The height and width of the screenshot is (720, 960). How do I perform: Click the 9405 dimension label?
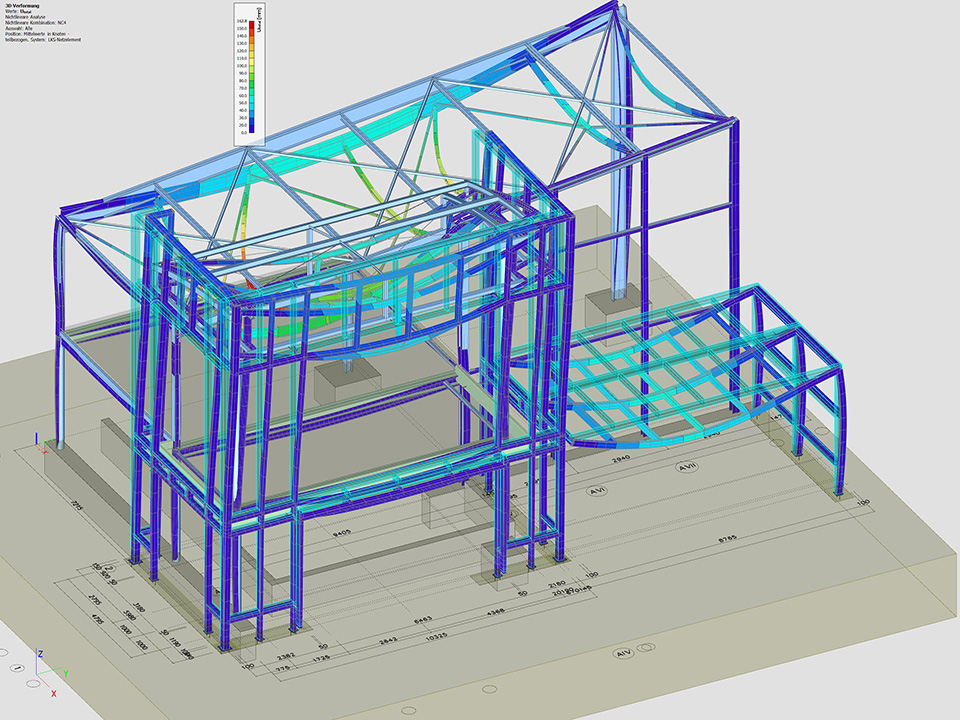click(340, 535)
